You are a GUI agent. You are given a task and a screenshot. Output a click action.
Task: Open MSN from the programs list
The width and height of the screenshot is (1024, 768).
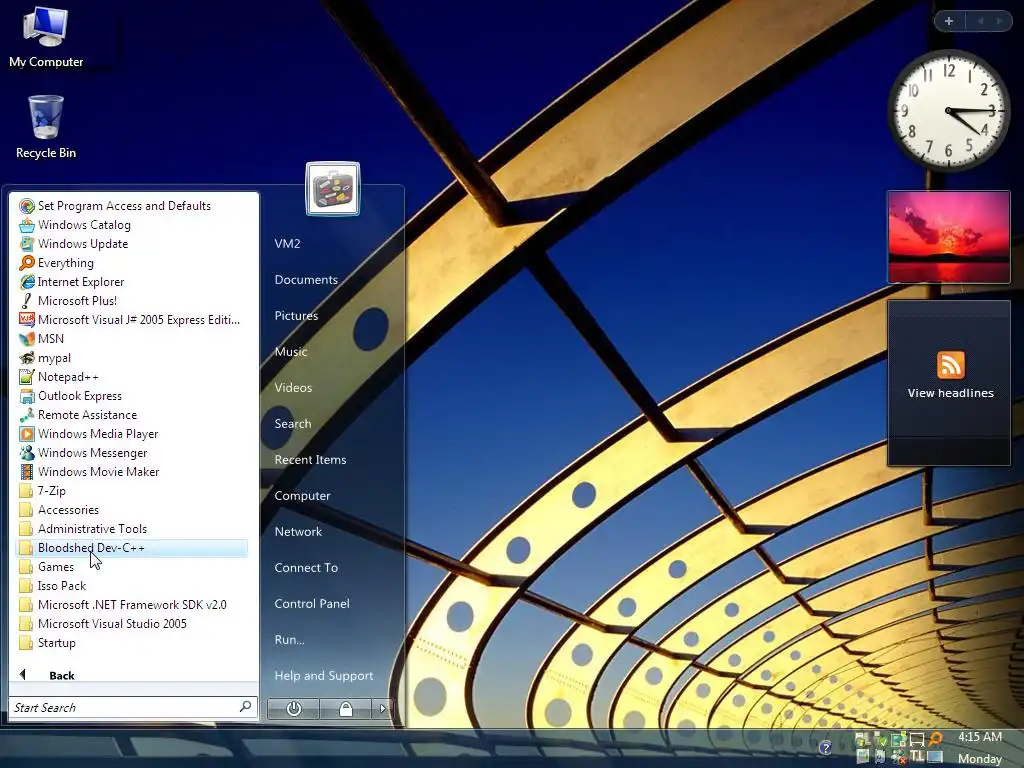click(131, 338)
